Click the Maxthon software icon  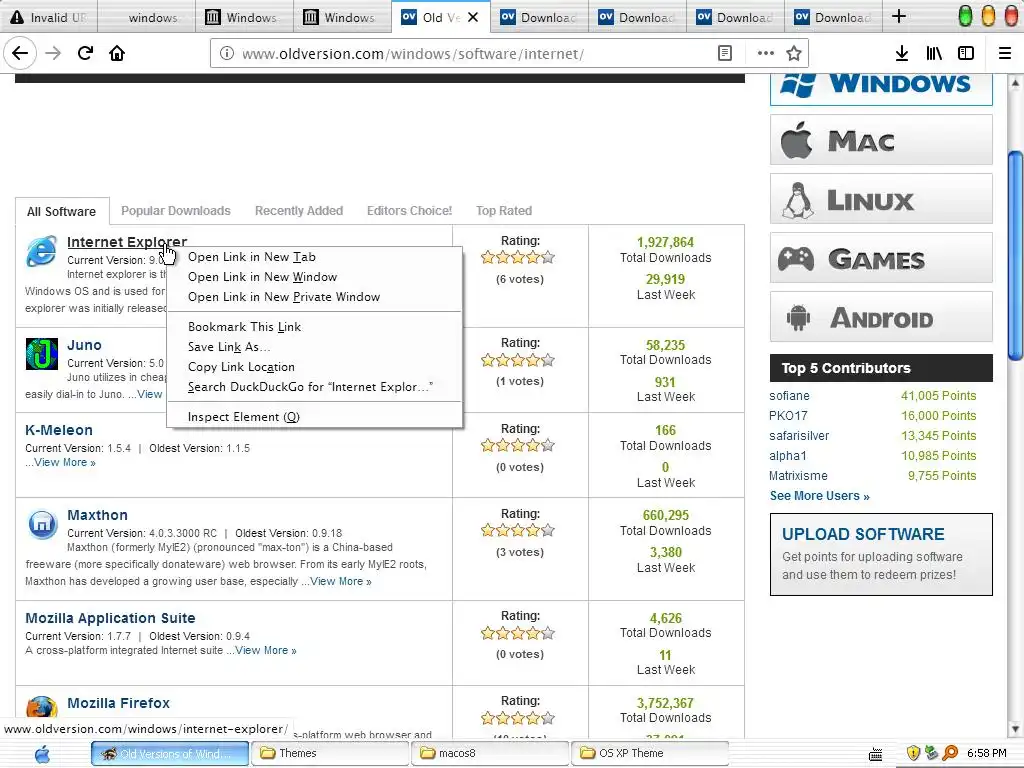coord(42,524)
